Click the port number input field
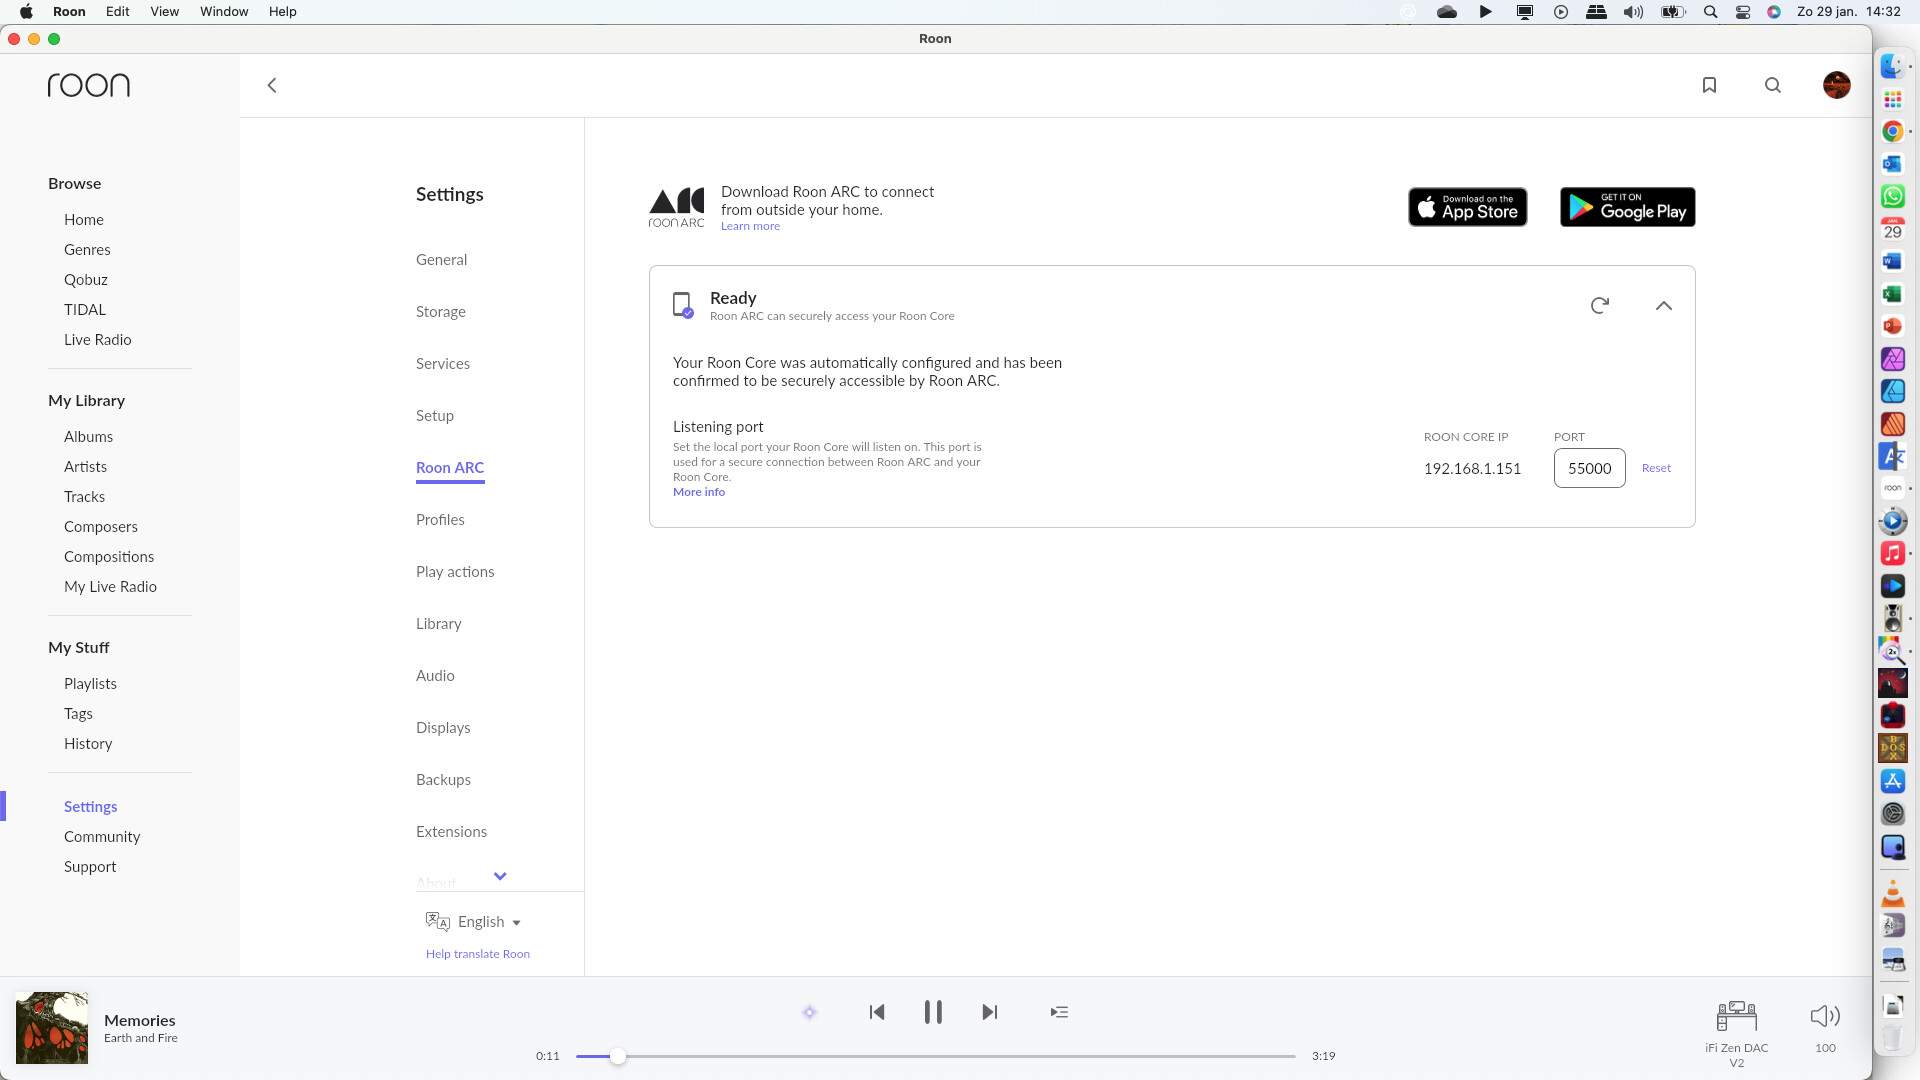The height and width of the screenshot is (1080, 1920). [1589, 468]
